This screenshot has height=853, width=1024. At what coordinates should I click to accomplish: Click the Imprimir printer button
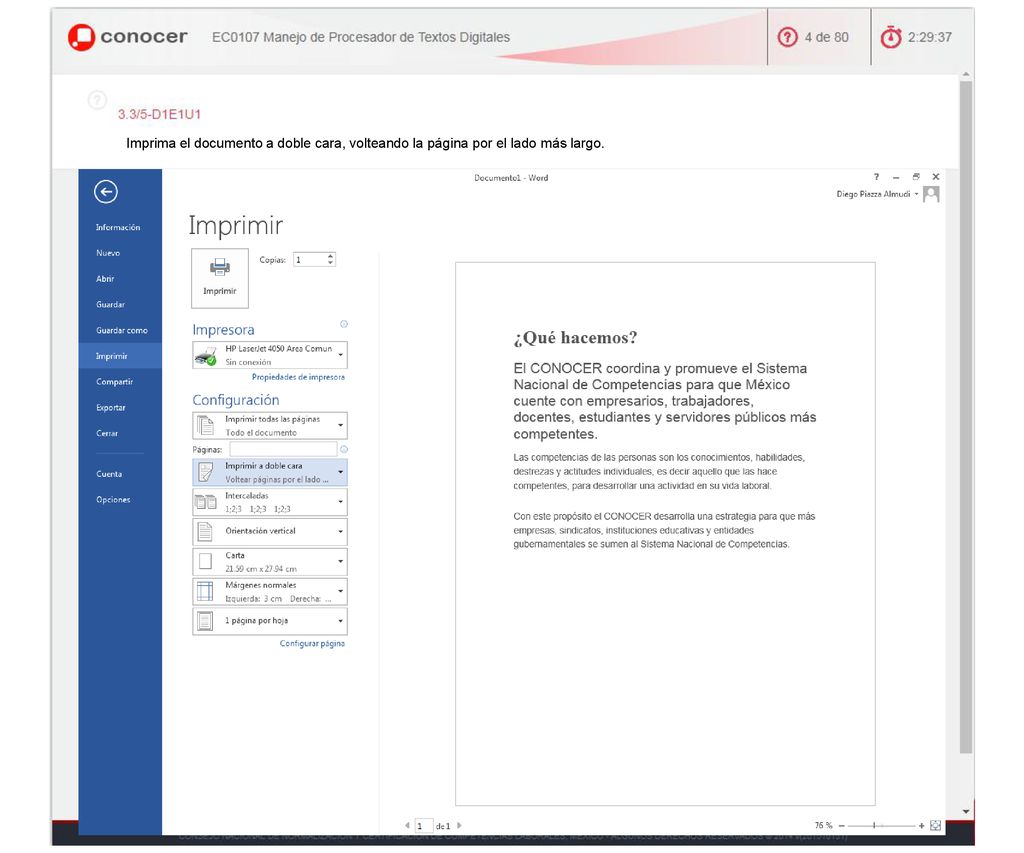click(219, 278)
